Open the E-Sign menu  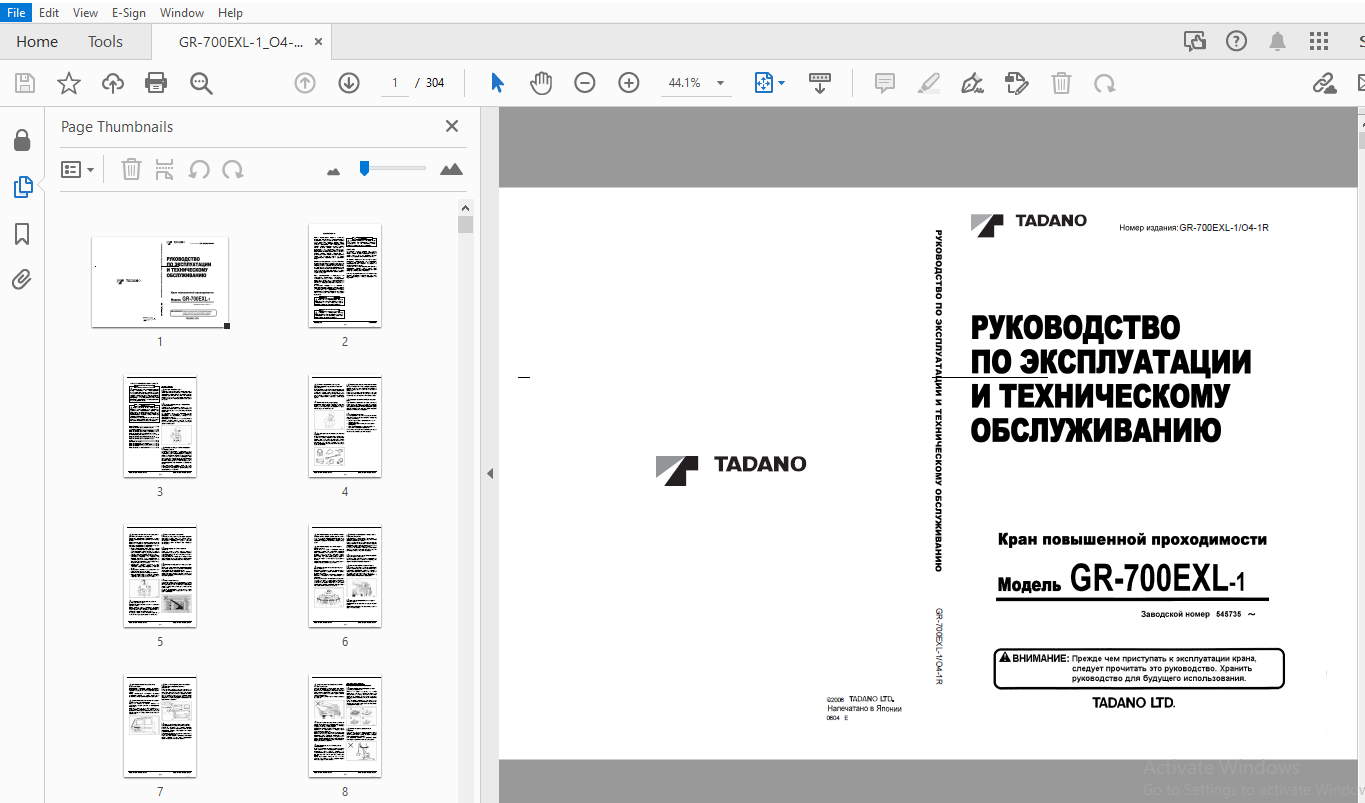click(129, 13)
